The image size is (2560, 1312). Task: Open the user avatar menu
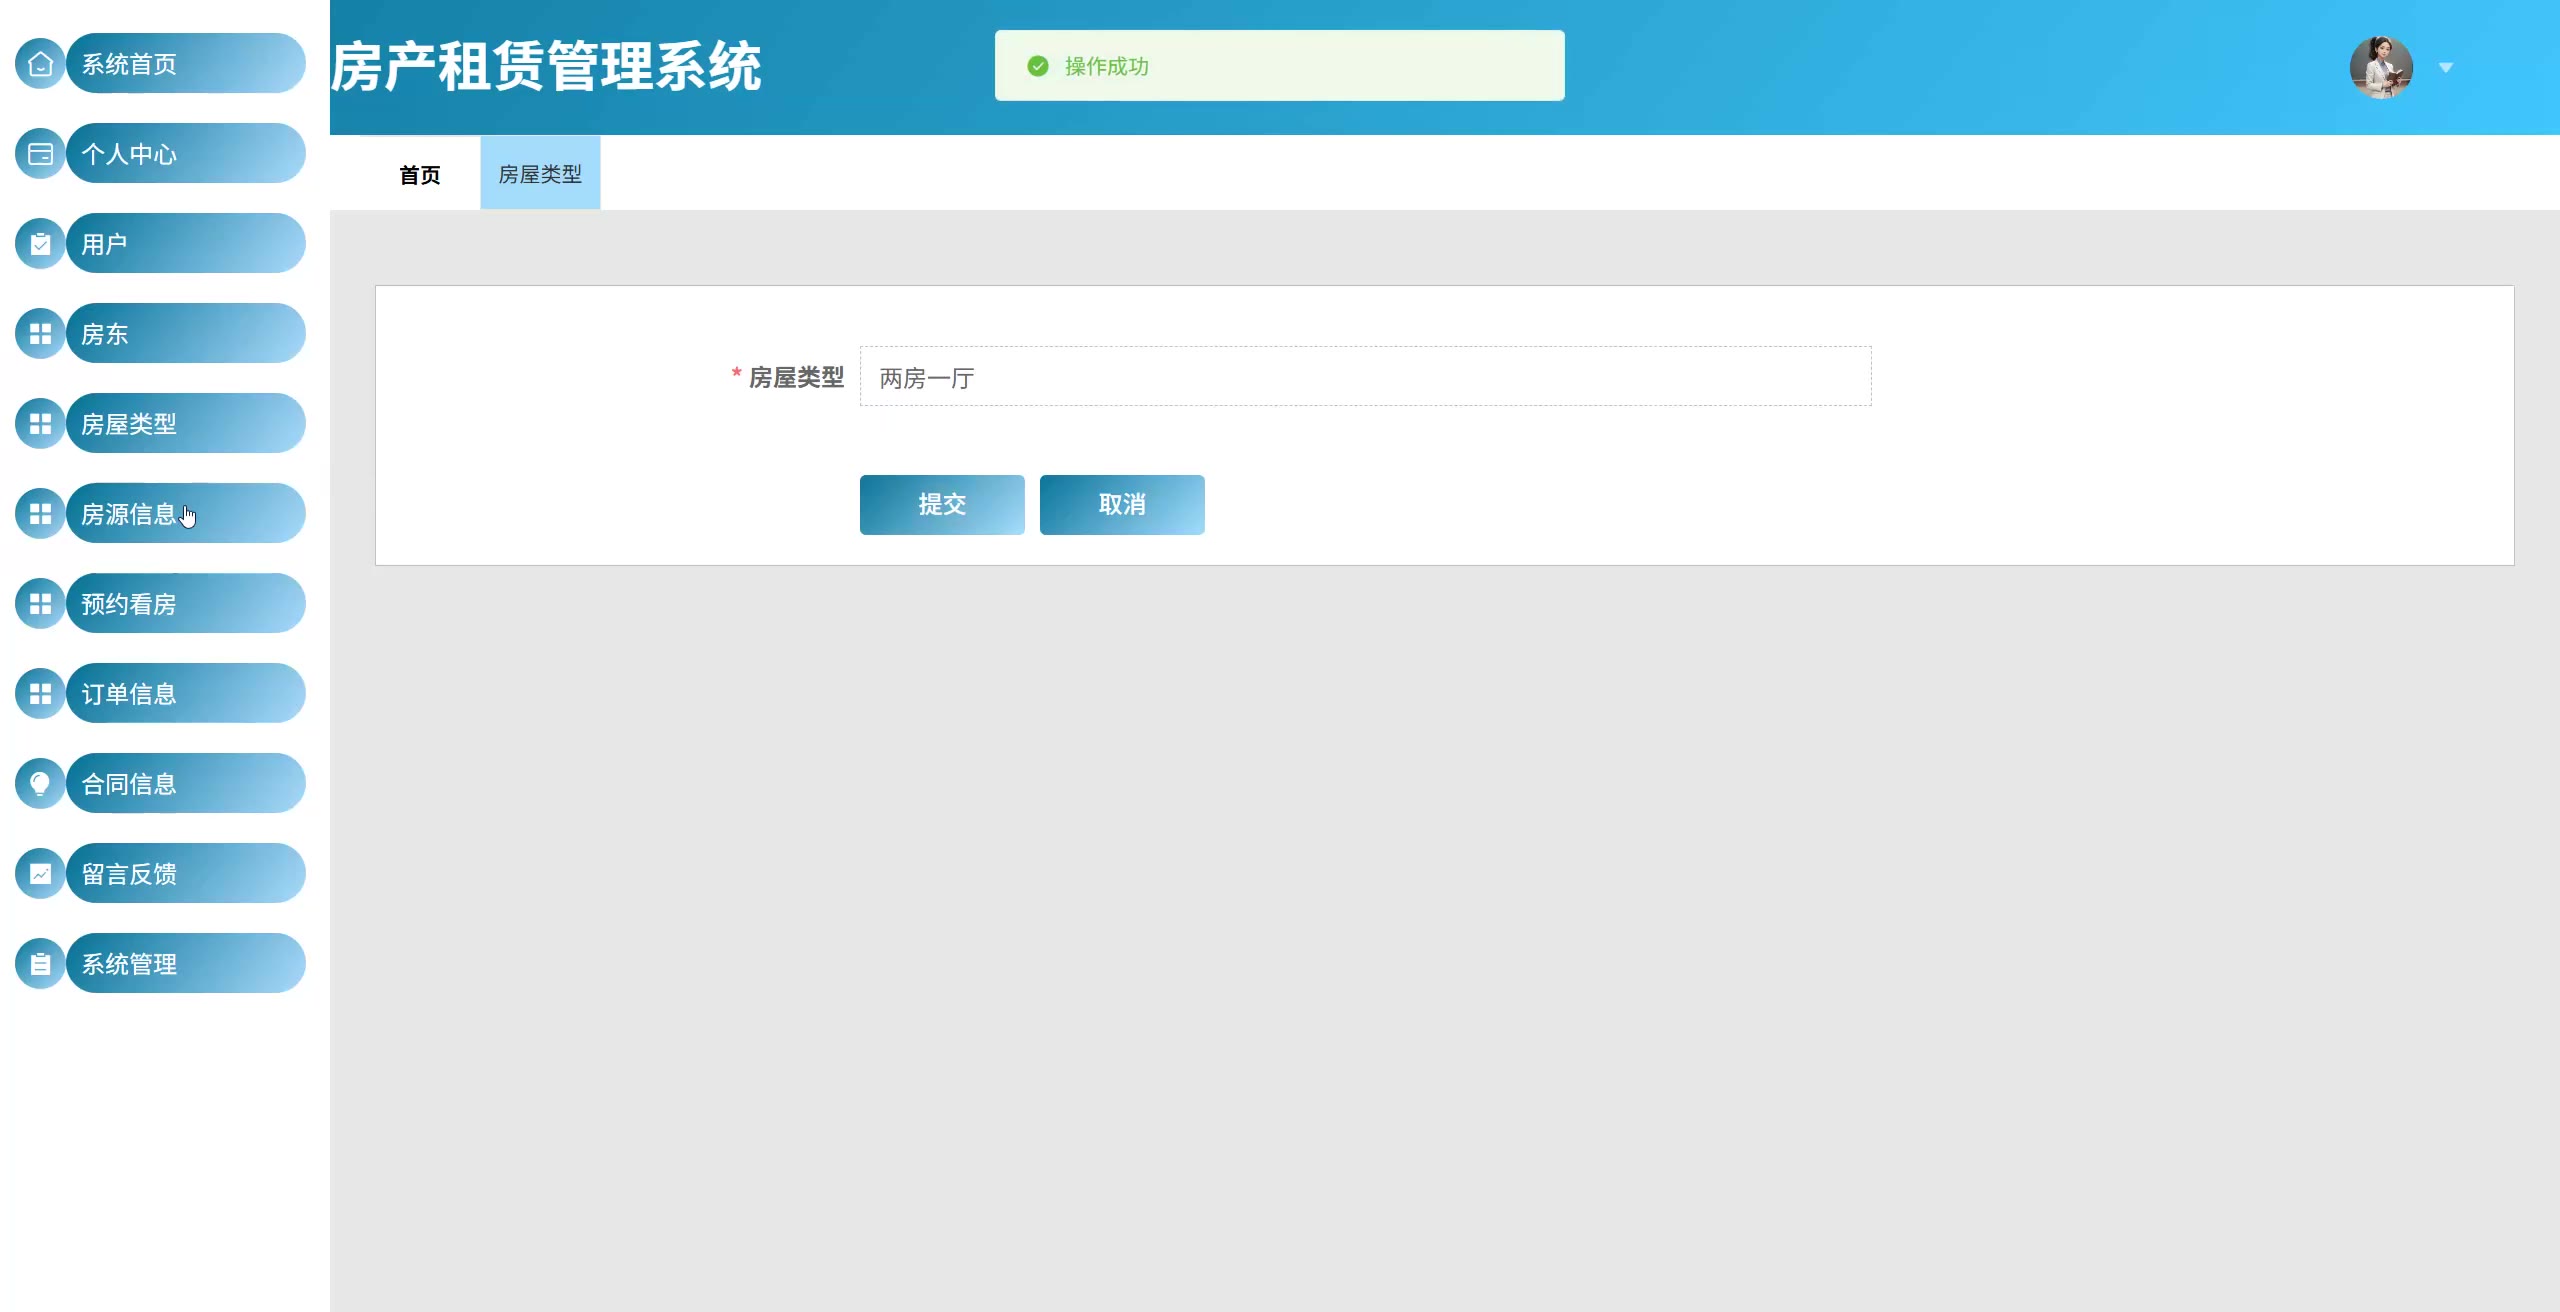click(2381, 67)
